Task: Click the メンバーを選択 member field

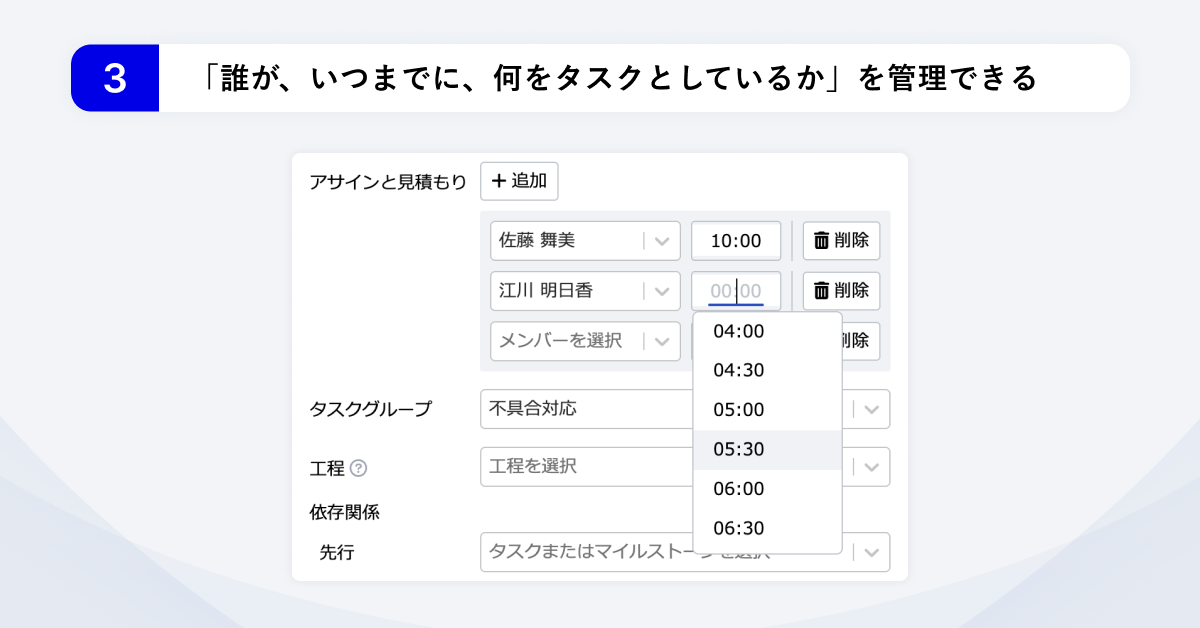Action: pyautogui.click(x=565, y=341)
